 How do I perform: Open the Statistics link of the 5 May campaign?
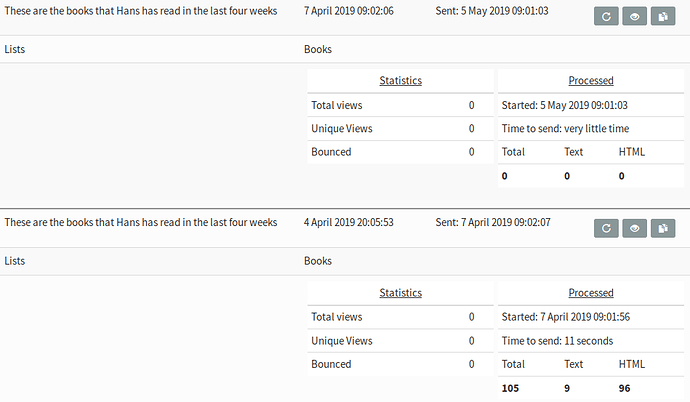point(400,80)
